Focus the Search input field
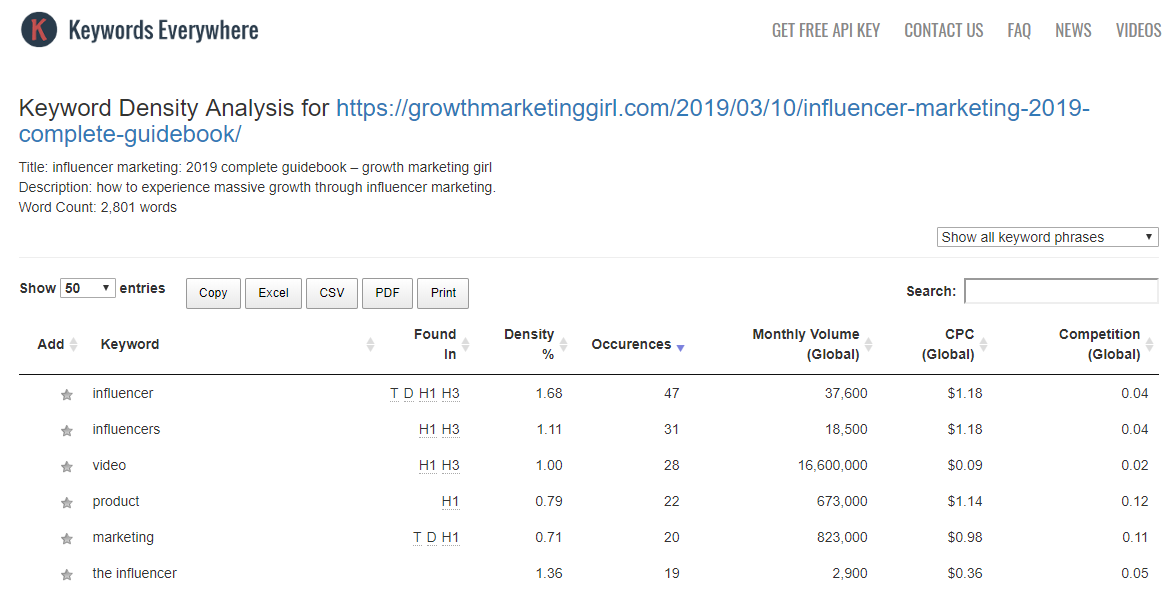This screenshot has height=597, width=1174. [1061, 291]
